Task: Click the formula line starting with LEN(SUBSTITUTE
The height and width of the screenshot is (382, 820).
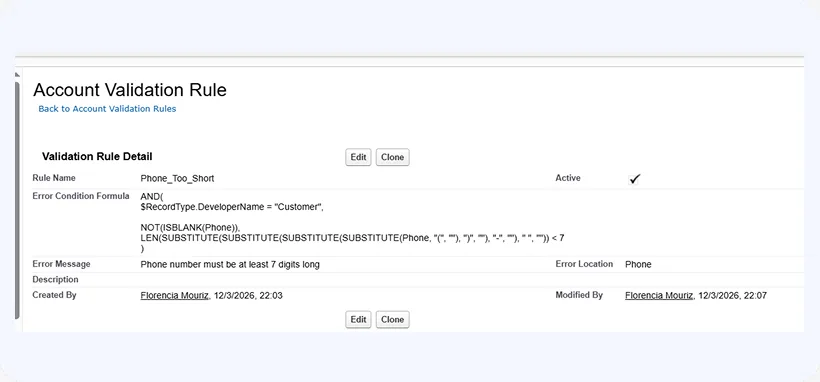Action: 352,238
